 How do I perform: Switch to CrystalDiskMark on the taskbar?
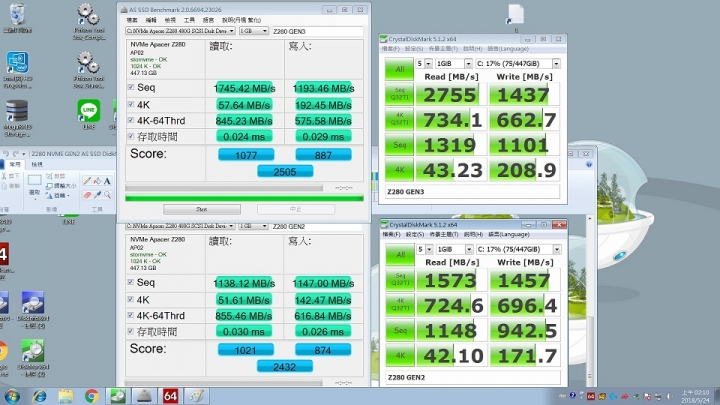coord(118,396)
